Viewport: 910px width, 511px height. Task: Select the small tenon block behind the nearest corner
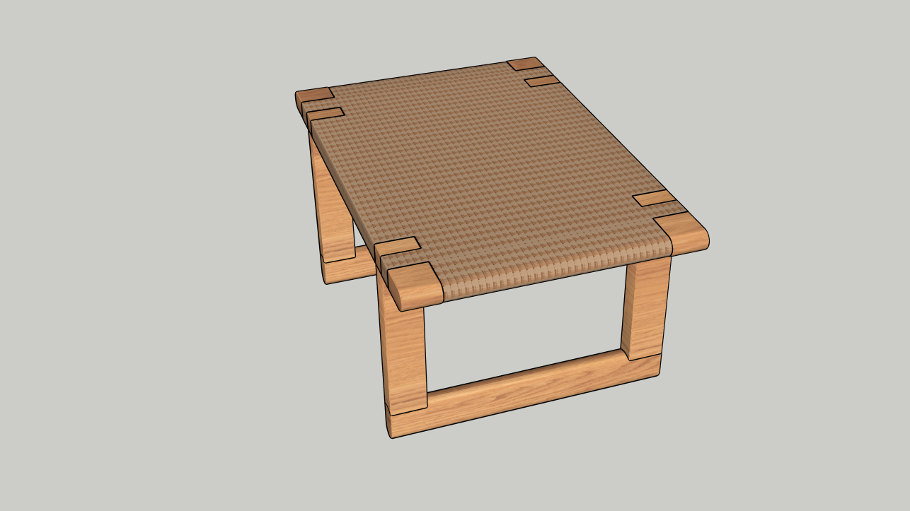coord(398,248)
